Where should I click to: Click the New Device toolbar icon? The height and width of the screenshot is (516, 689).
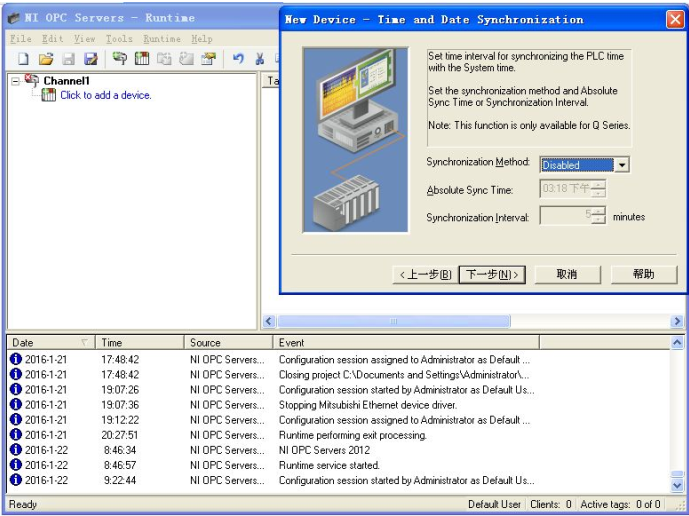(142, 58)
